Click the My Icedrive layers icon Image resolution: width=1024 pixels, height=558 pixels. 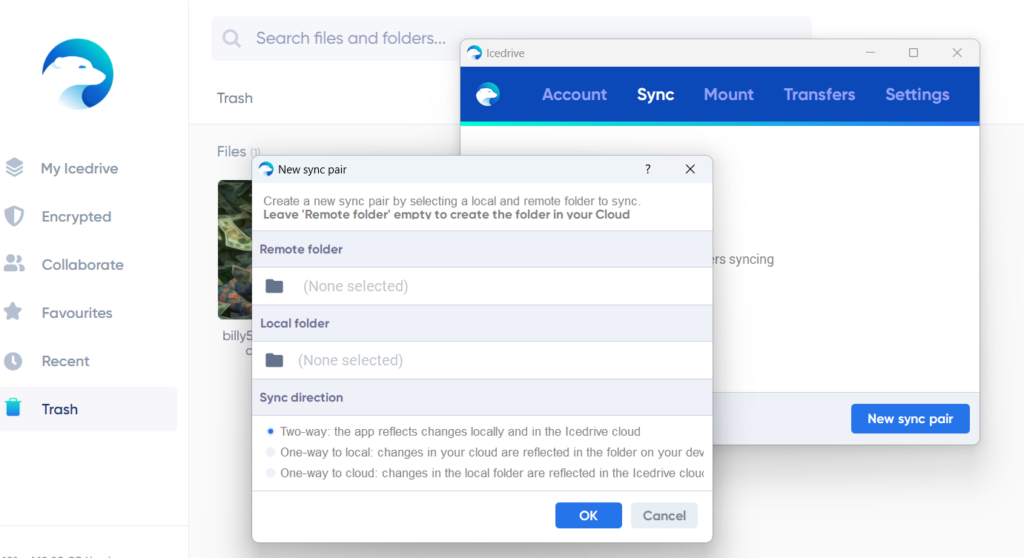pyautogui.click(x=14, y=168)
